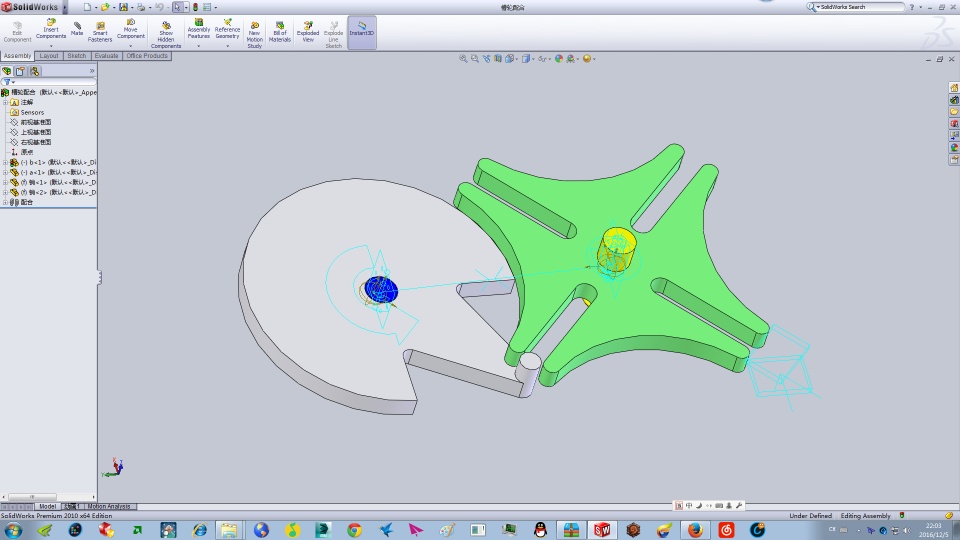
Task: Insert a Bill of Materials
Action: pyautogui.click(x=280, y=32)
